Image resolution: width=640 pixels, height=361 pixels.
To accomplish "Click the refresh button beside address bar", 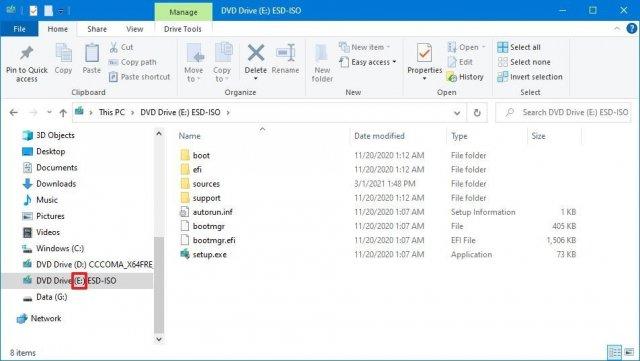I will (477, 112).
